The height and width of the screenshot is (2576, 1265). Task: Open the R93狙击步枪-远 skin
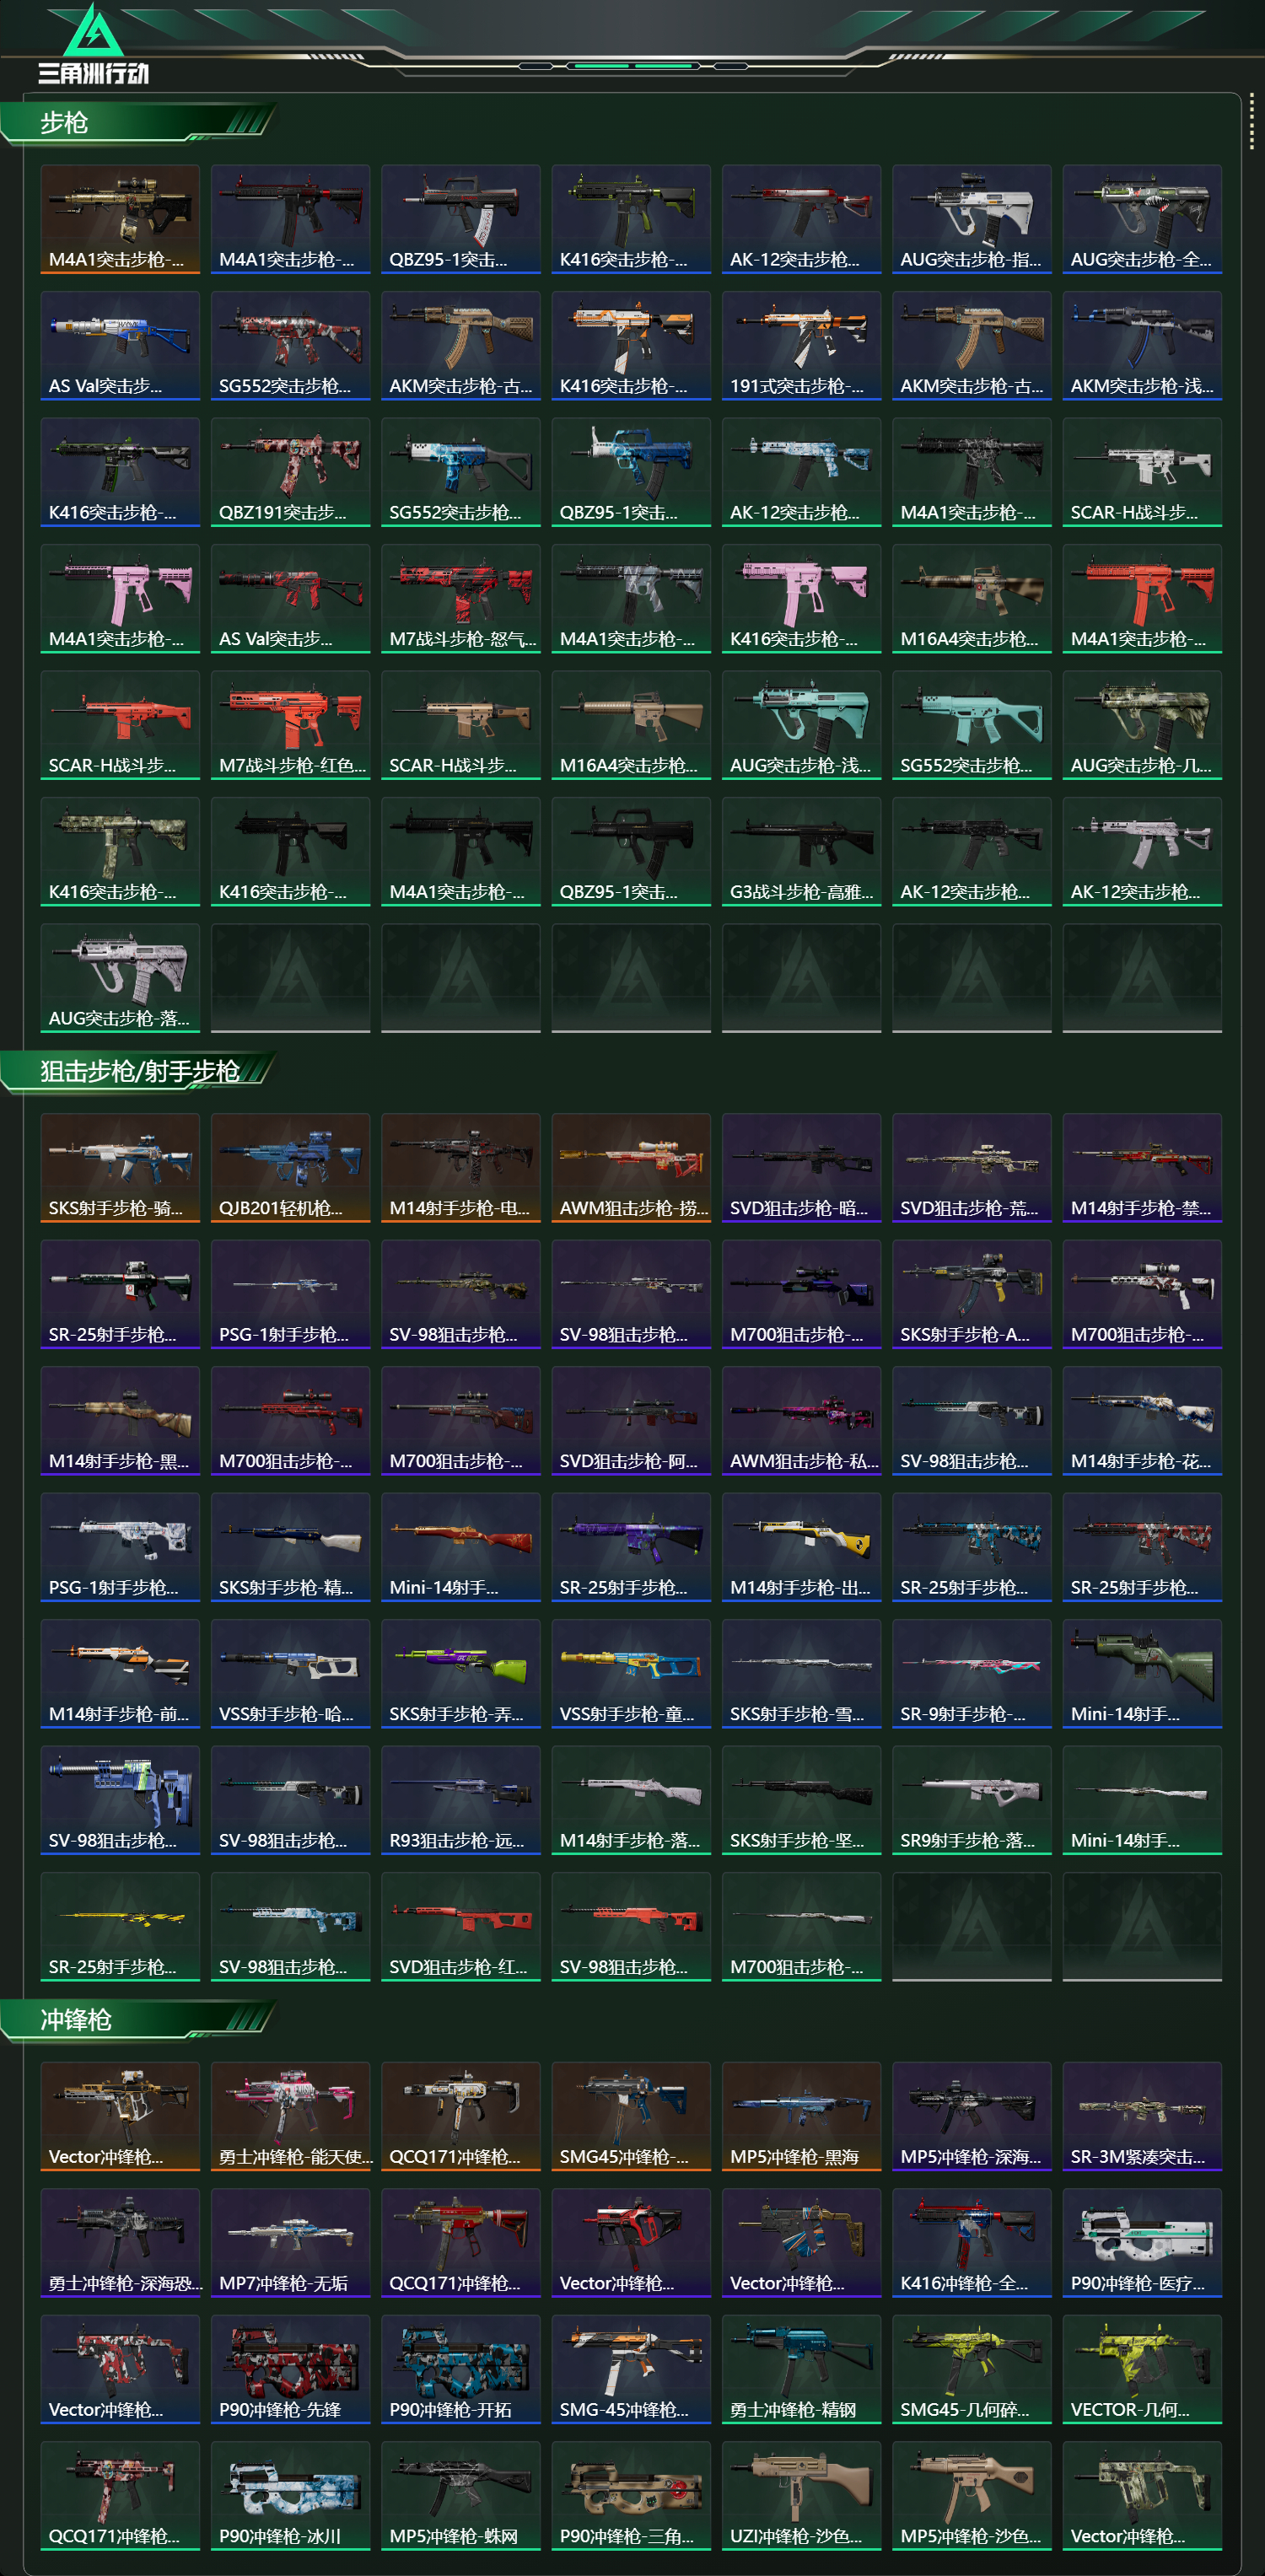(x=460, y=1800)
